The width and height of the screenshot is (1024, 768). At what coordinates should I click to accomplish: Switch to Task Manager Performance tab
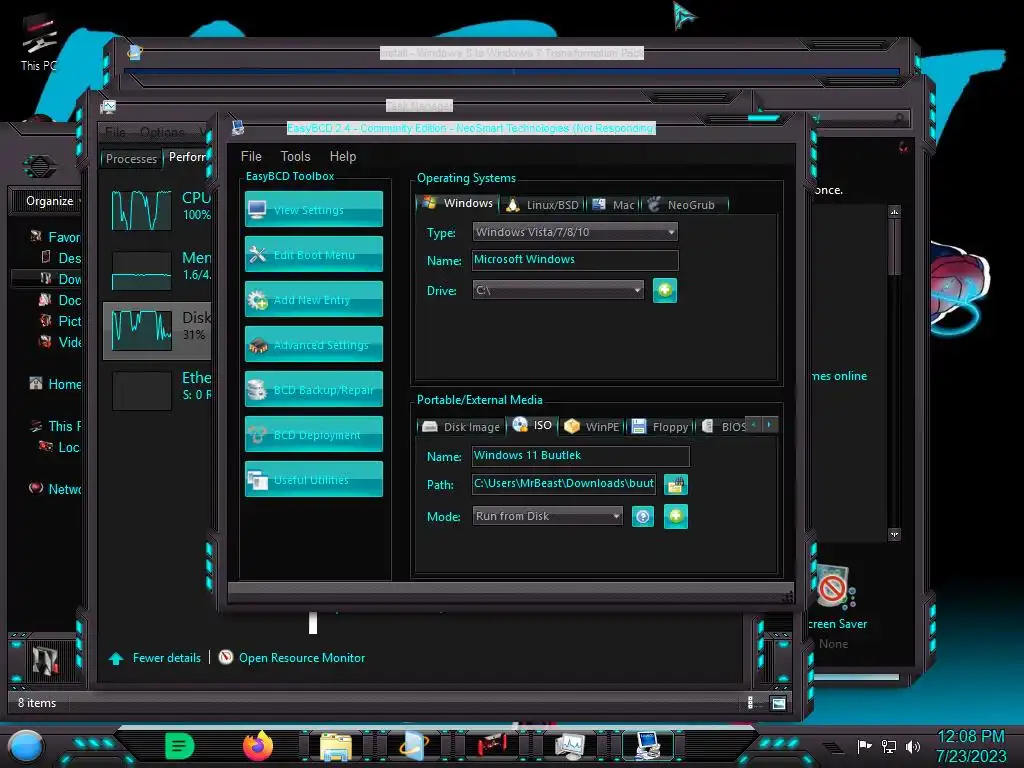187,157
